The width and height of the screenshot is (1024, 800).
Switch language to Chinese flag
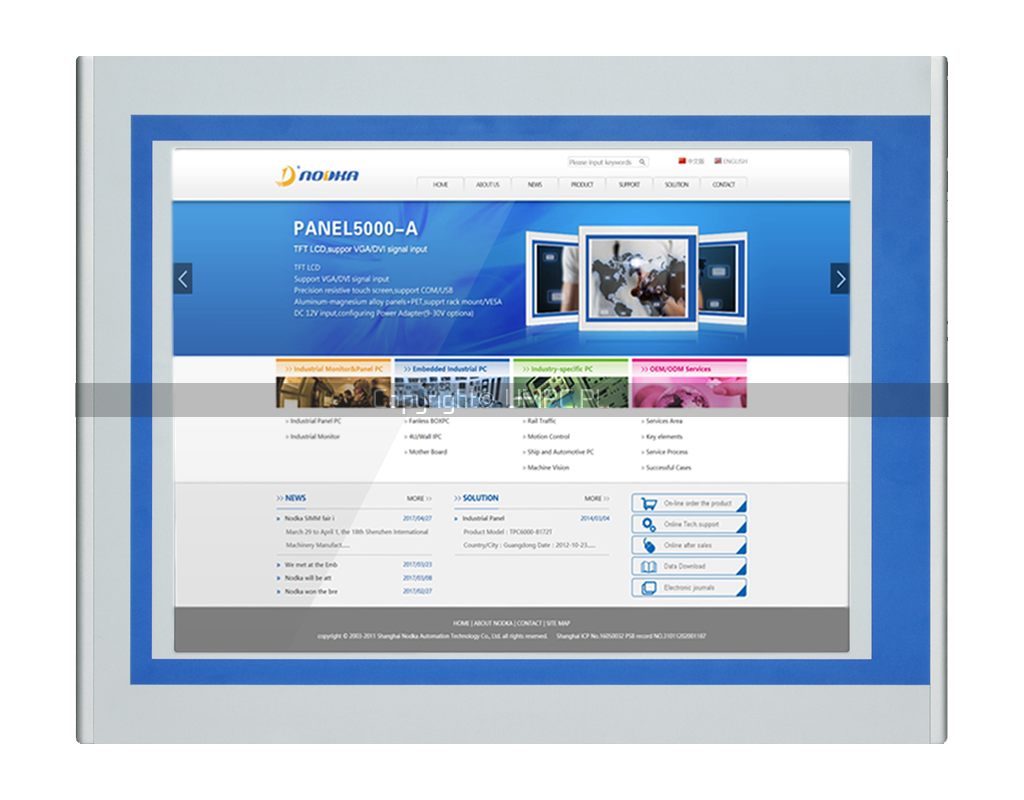pyautogui.click(x=683, y=161)
